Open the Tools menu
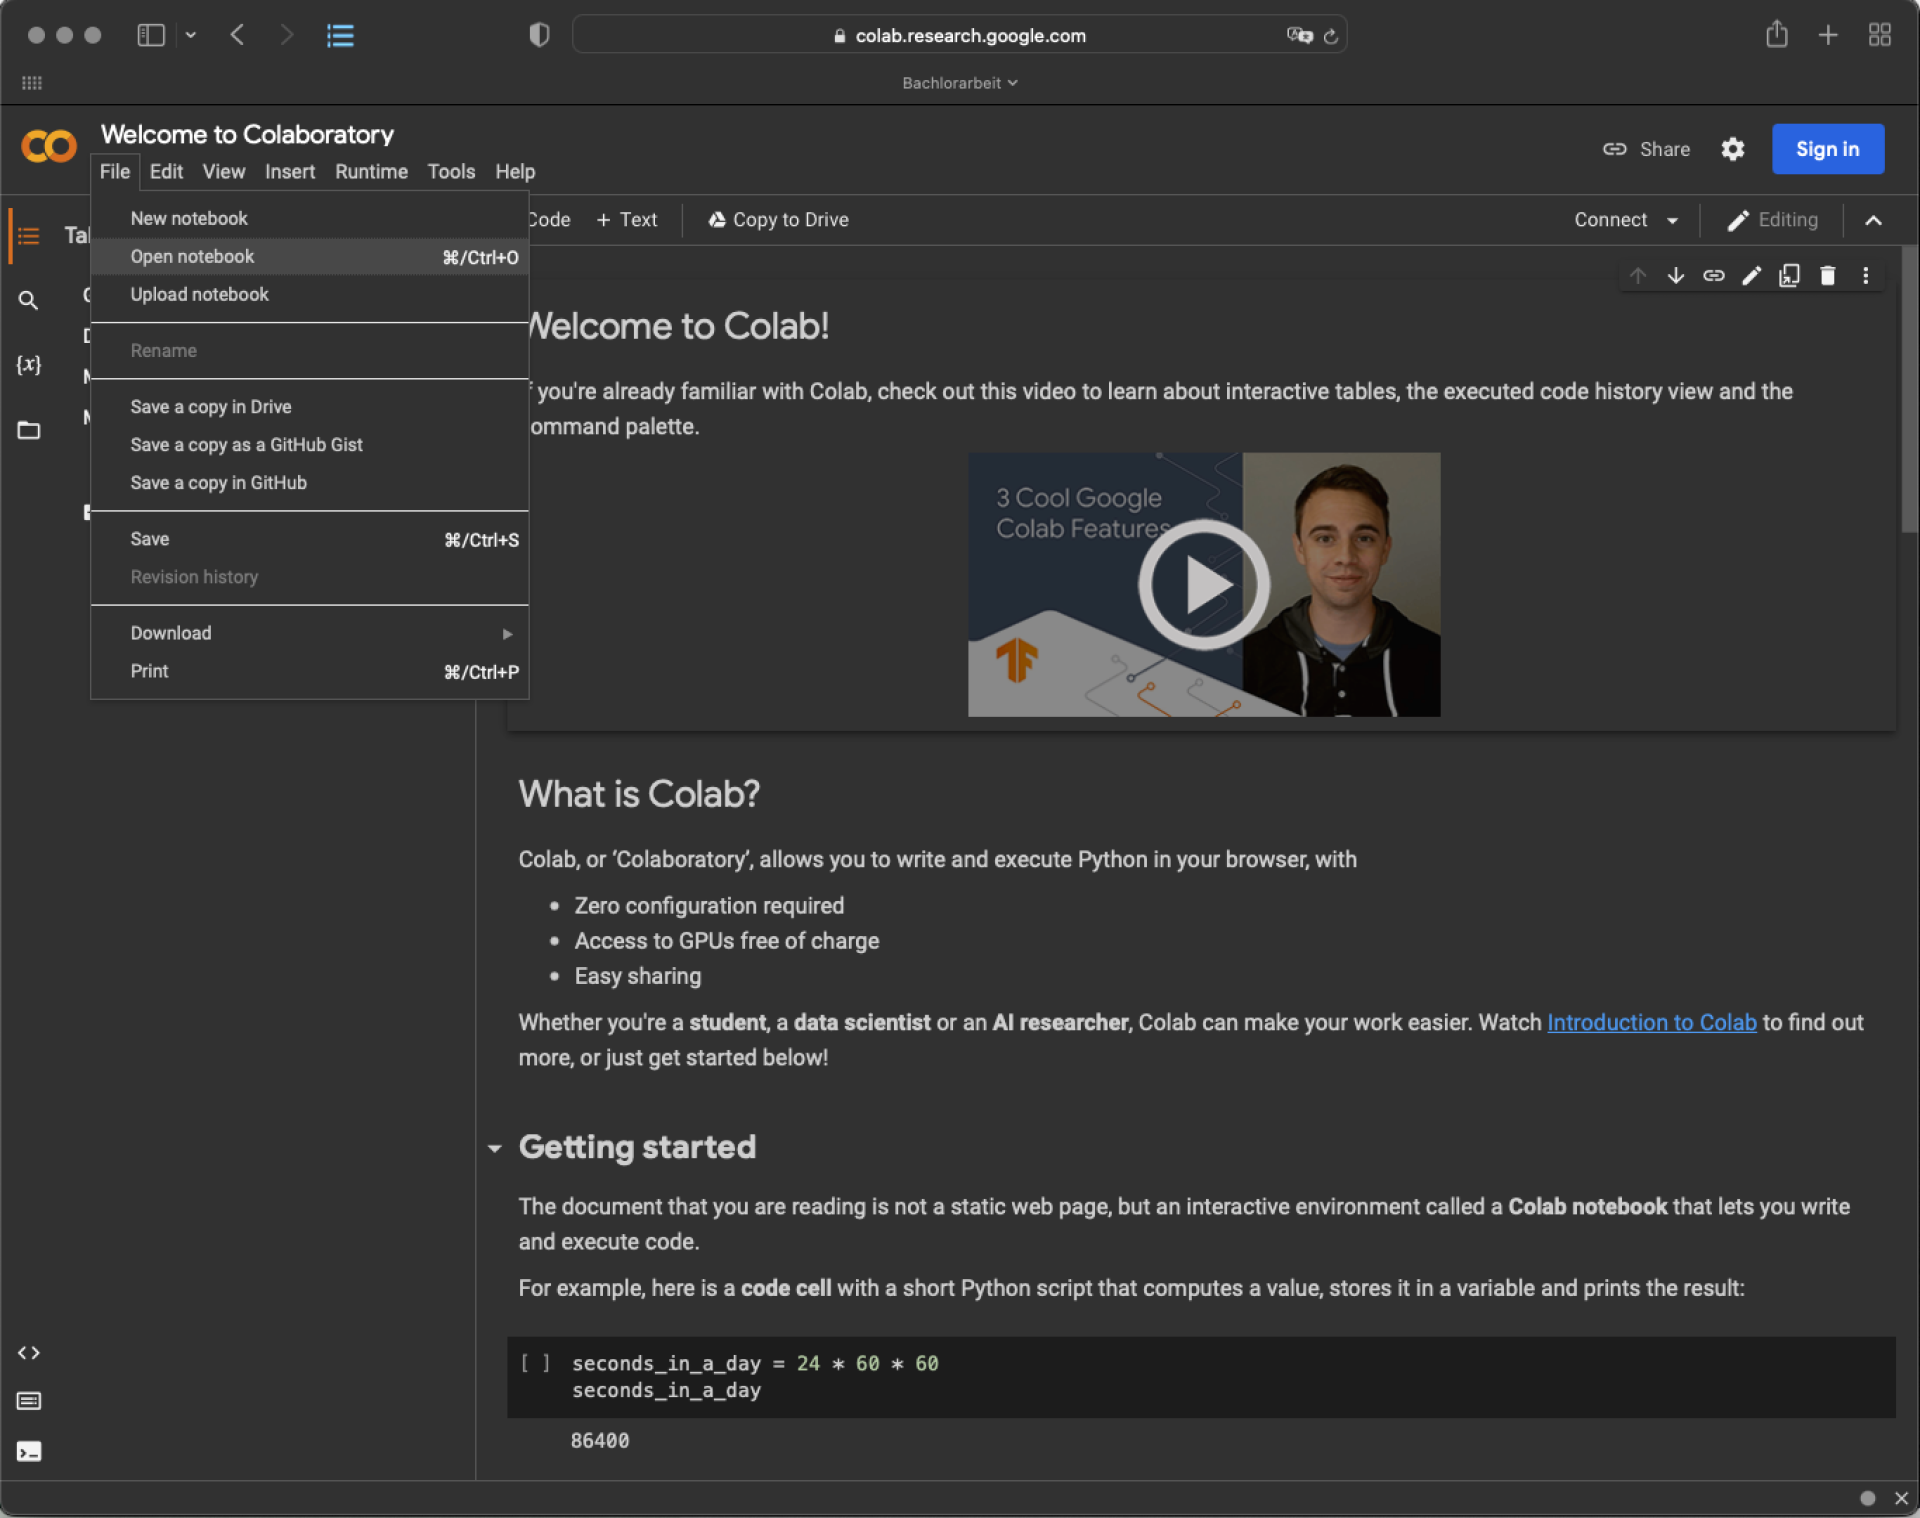 451,172
